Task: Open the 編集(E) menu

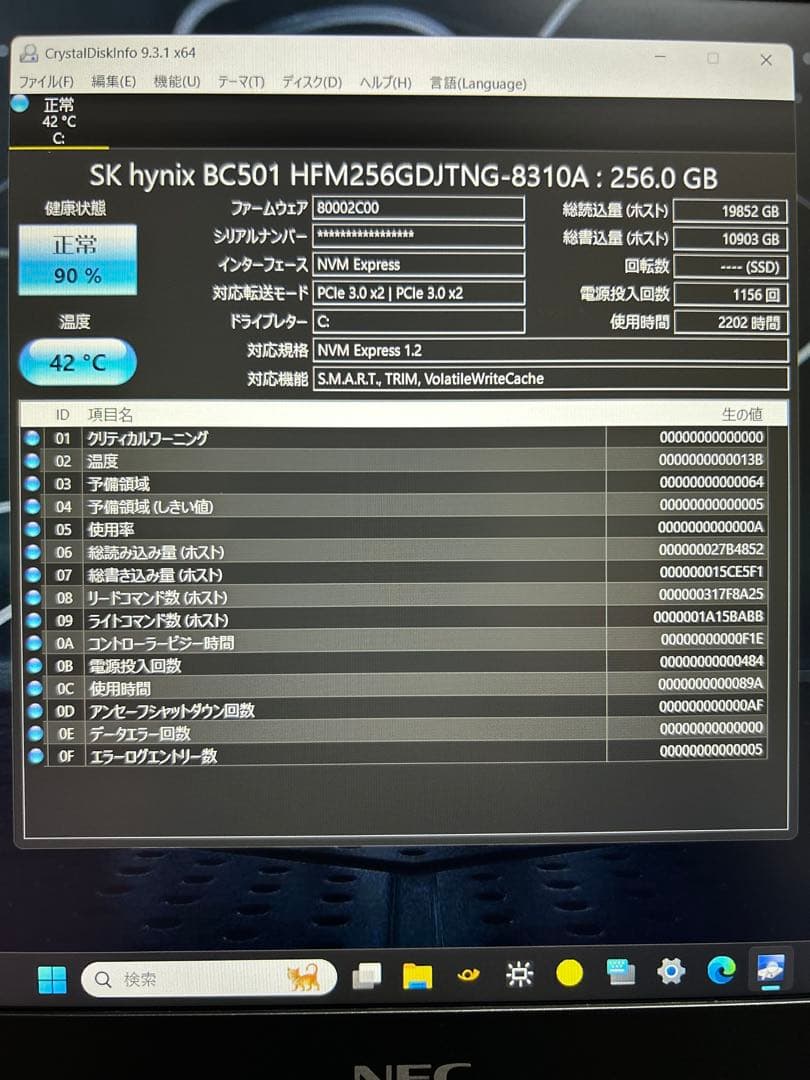Action: (114, 81)
